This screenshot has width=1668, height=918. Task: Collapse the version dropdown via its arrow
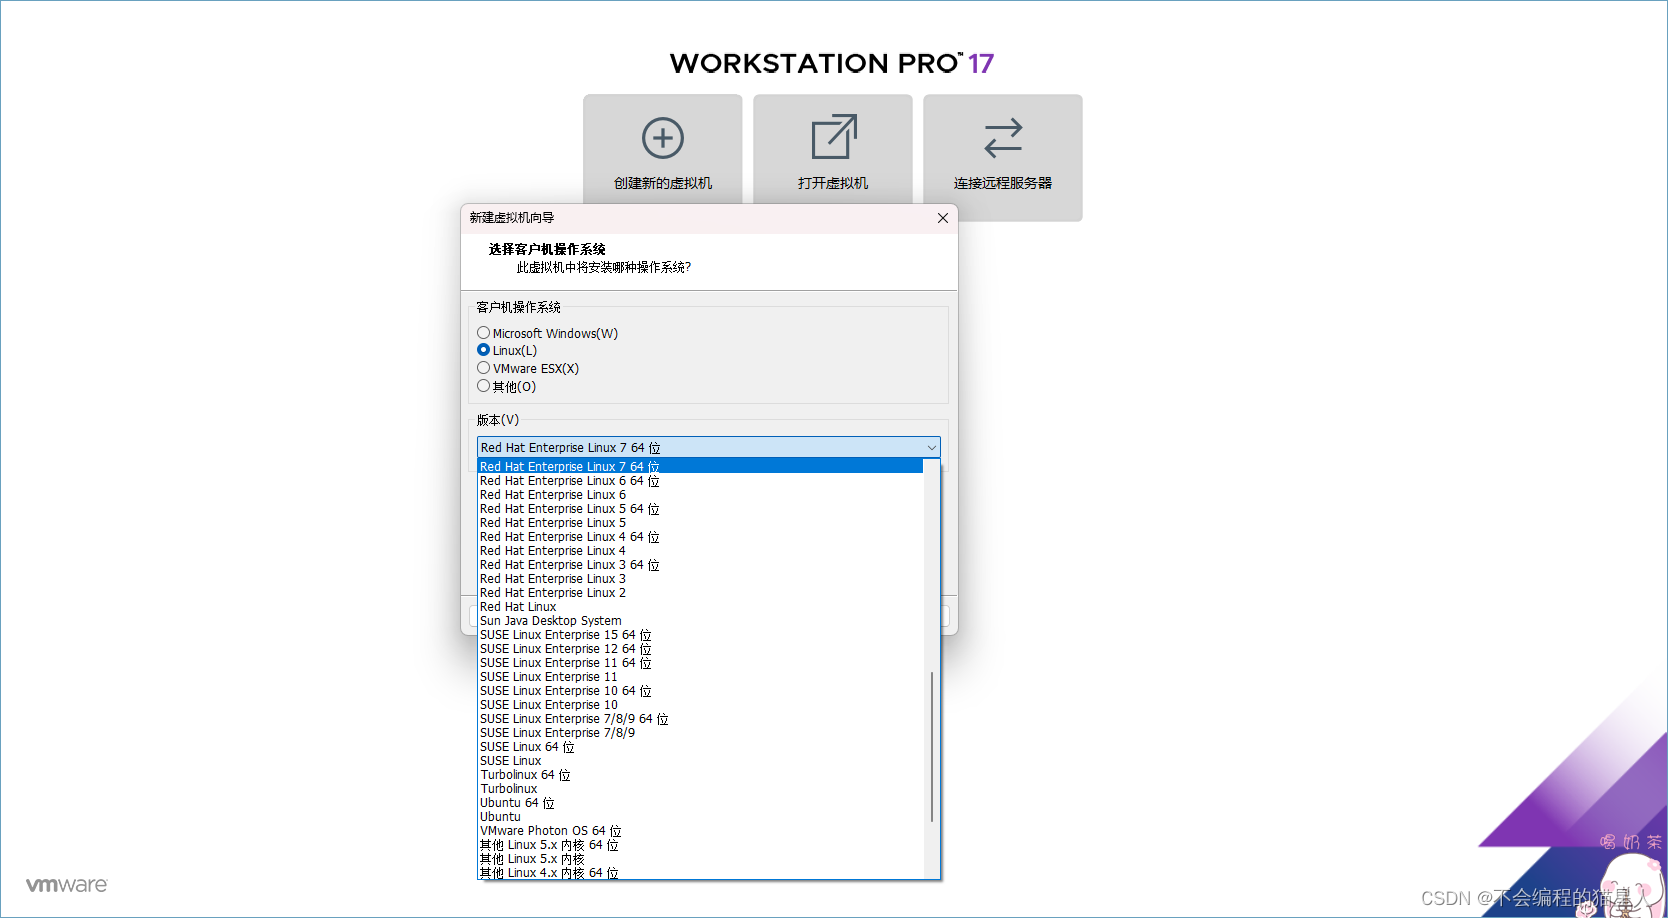931,448
